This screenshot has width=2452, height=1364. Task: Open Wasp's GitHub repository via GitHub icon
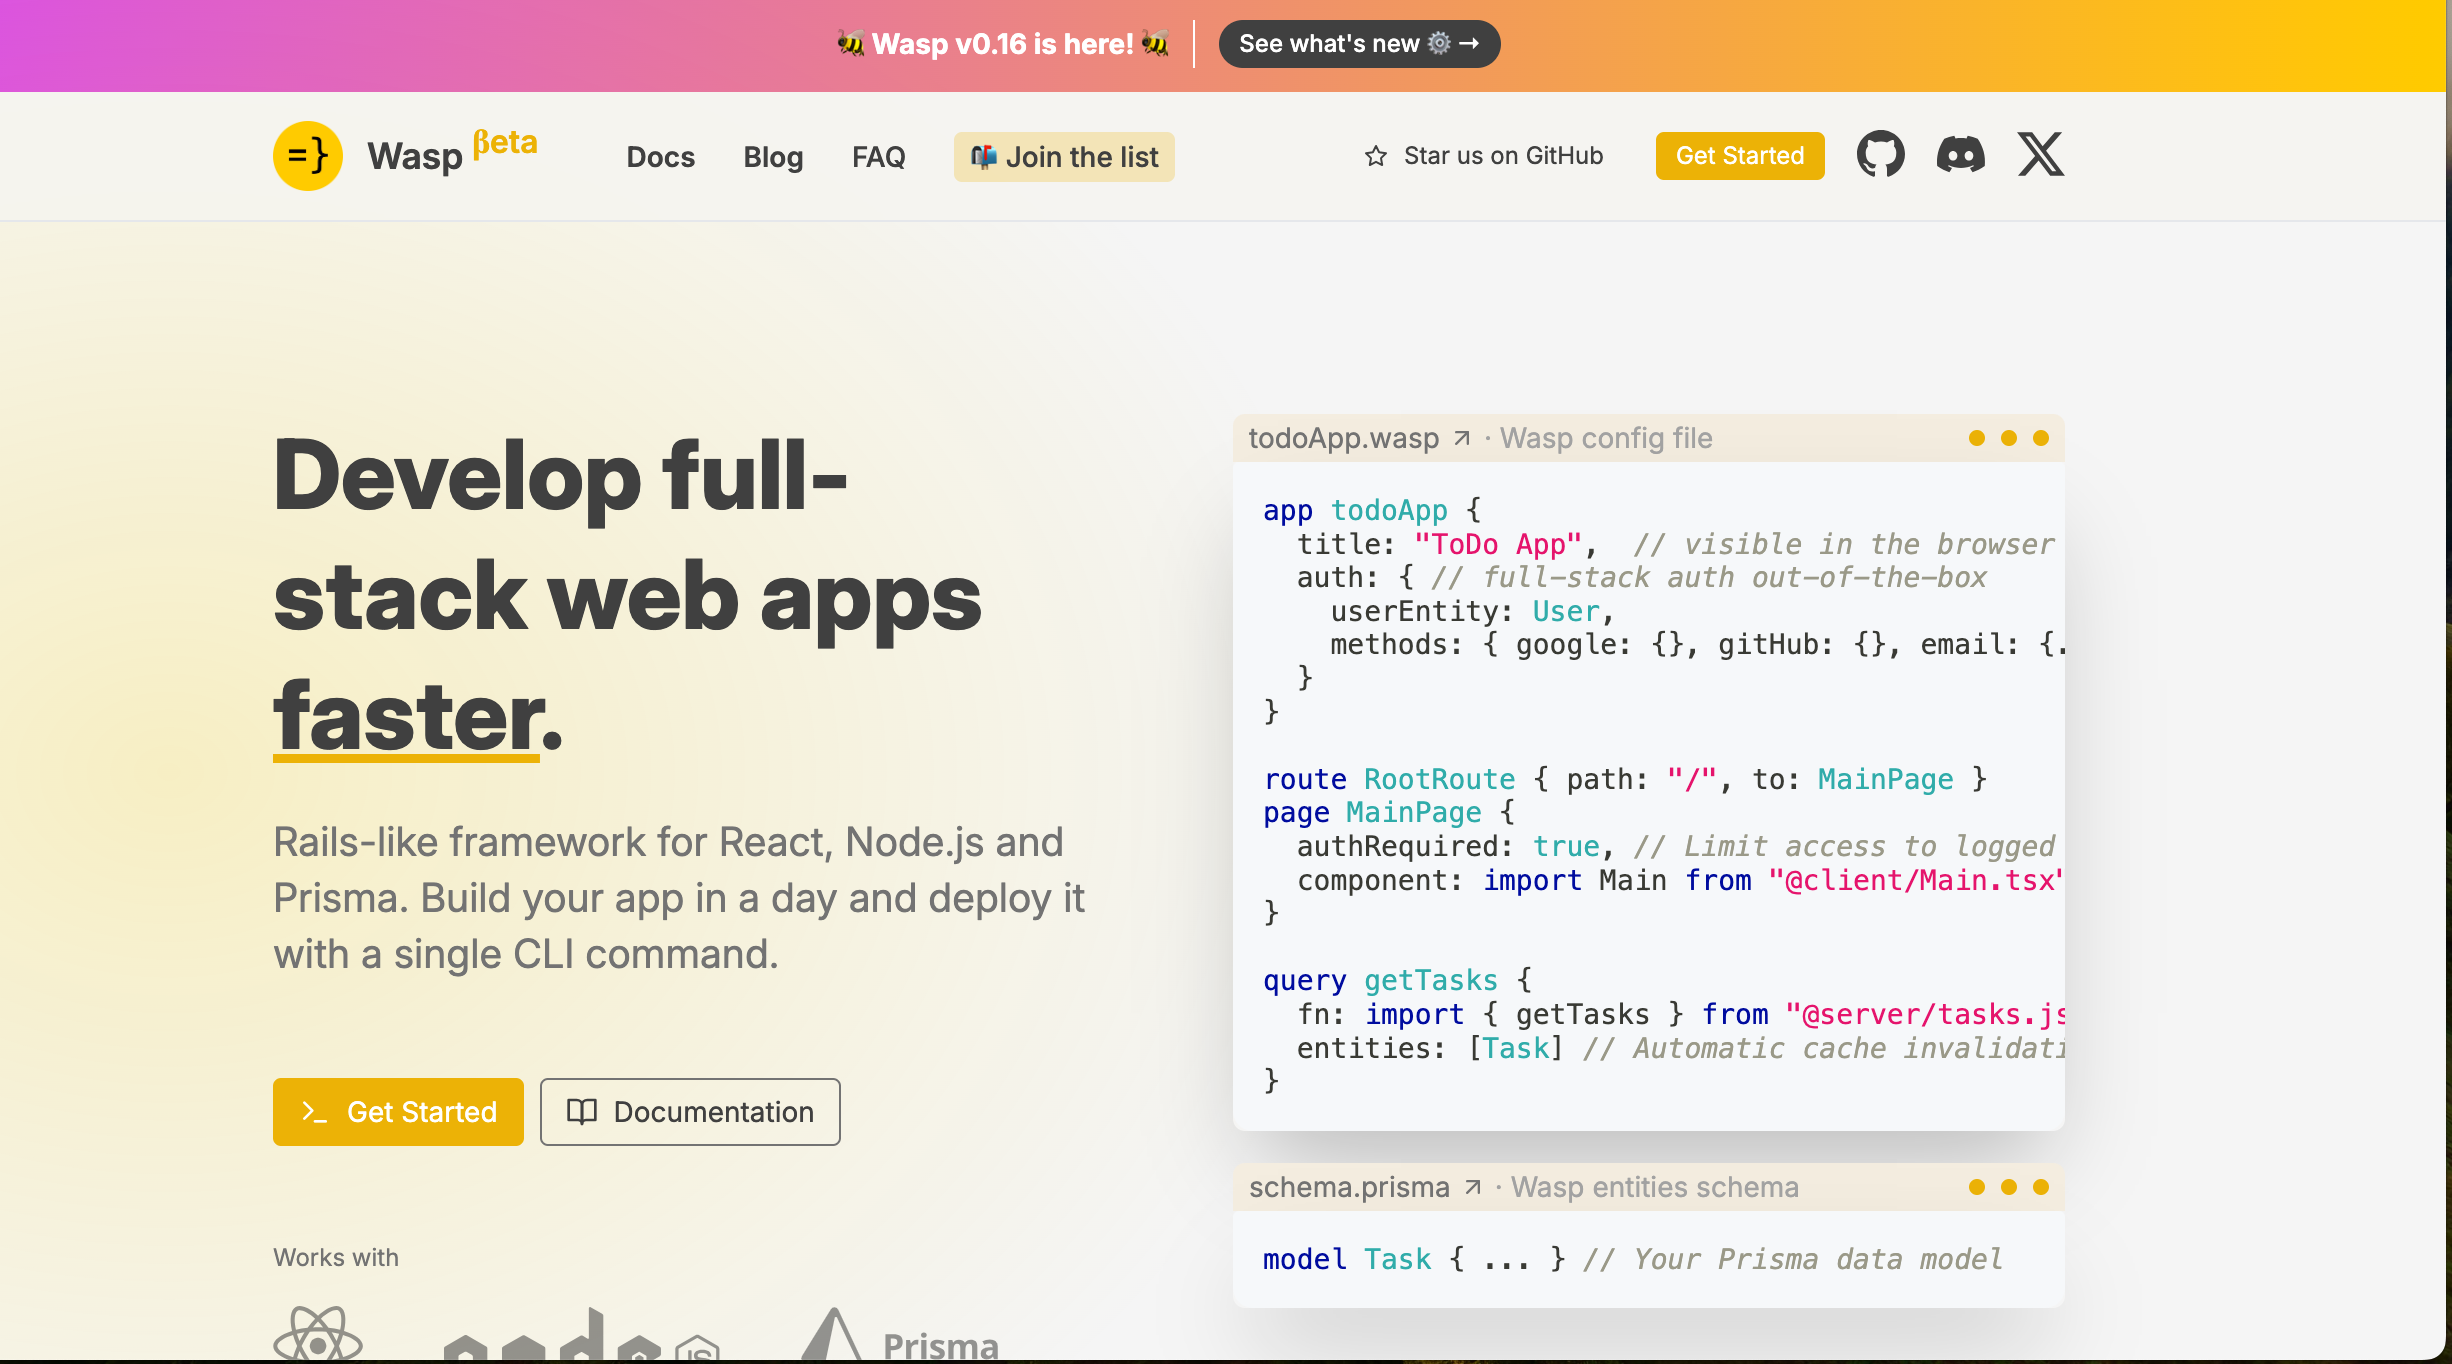[1880, 155]
